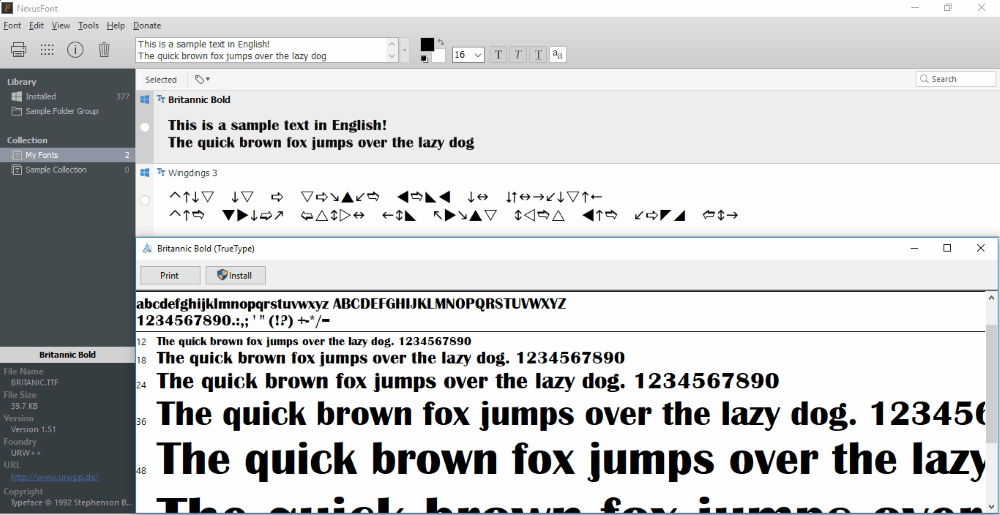Image resolution: width=1000 pixels, height=515 pixels.
Task: Click the font viewer title bar icon
Action: coord(147,249)
